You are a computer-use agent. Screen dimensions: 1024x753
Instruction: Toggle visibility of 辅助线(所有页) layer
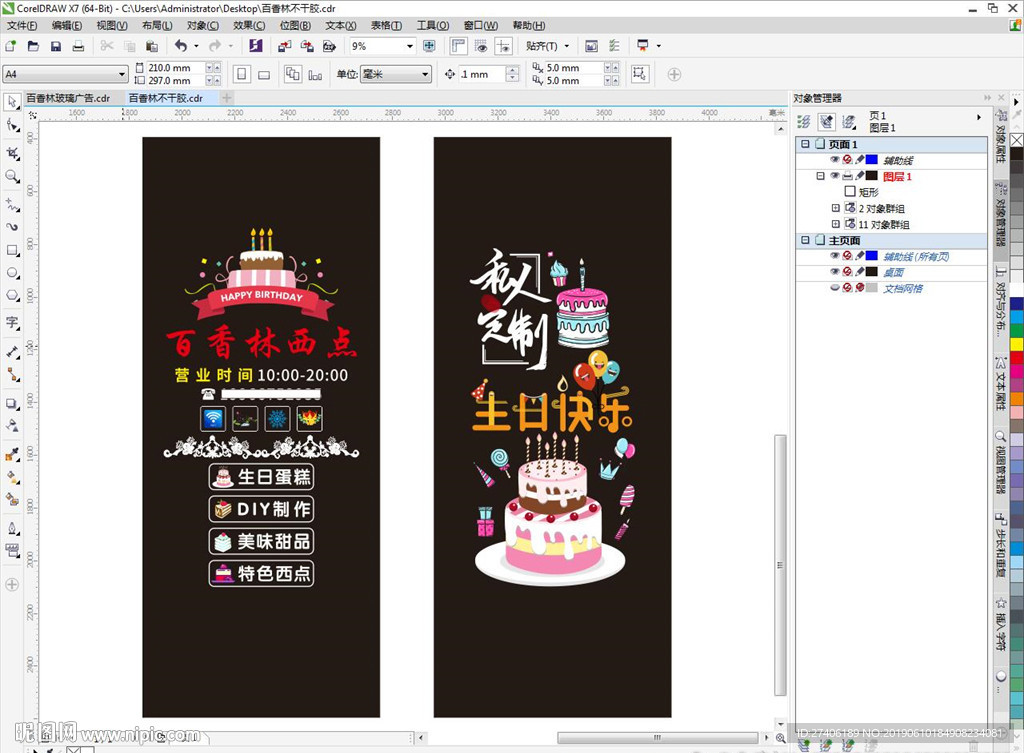tap(835, 255)
